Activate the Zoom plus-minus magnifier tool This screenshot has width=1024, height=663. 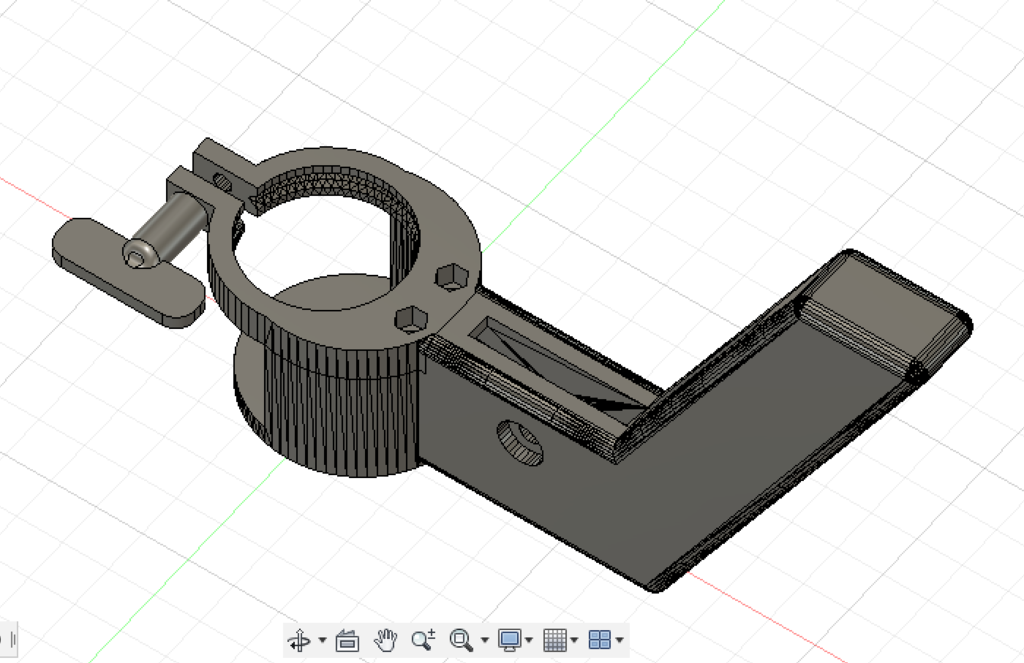[423, 640]
